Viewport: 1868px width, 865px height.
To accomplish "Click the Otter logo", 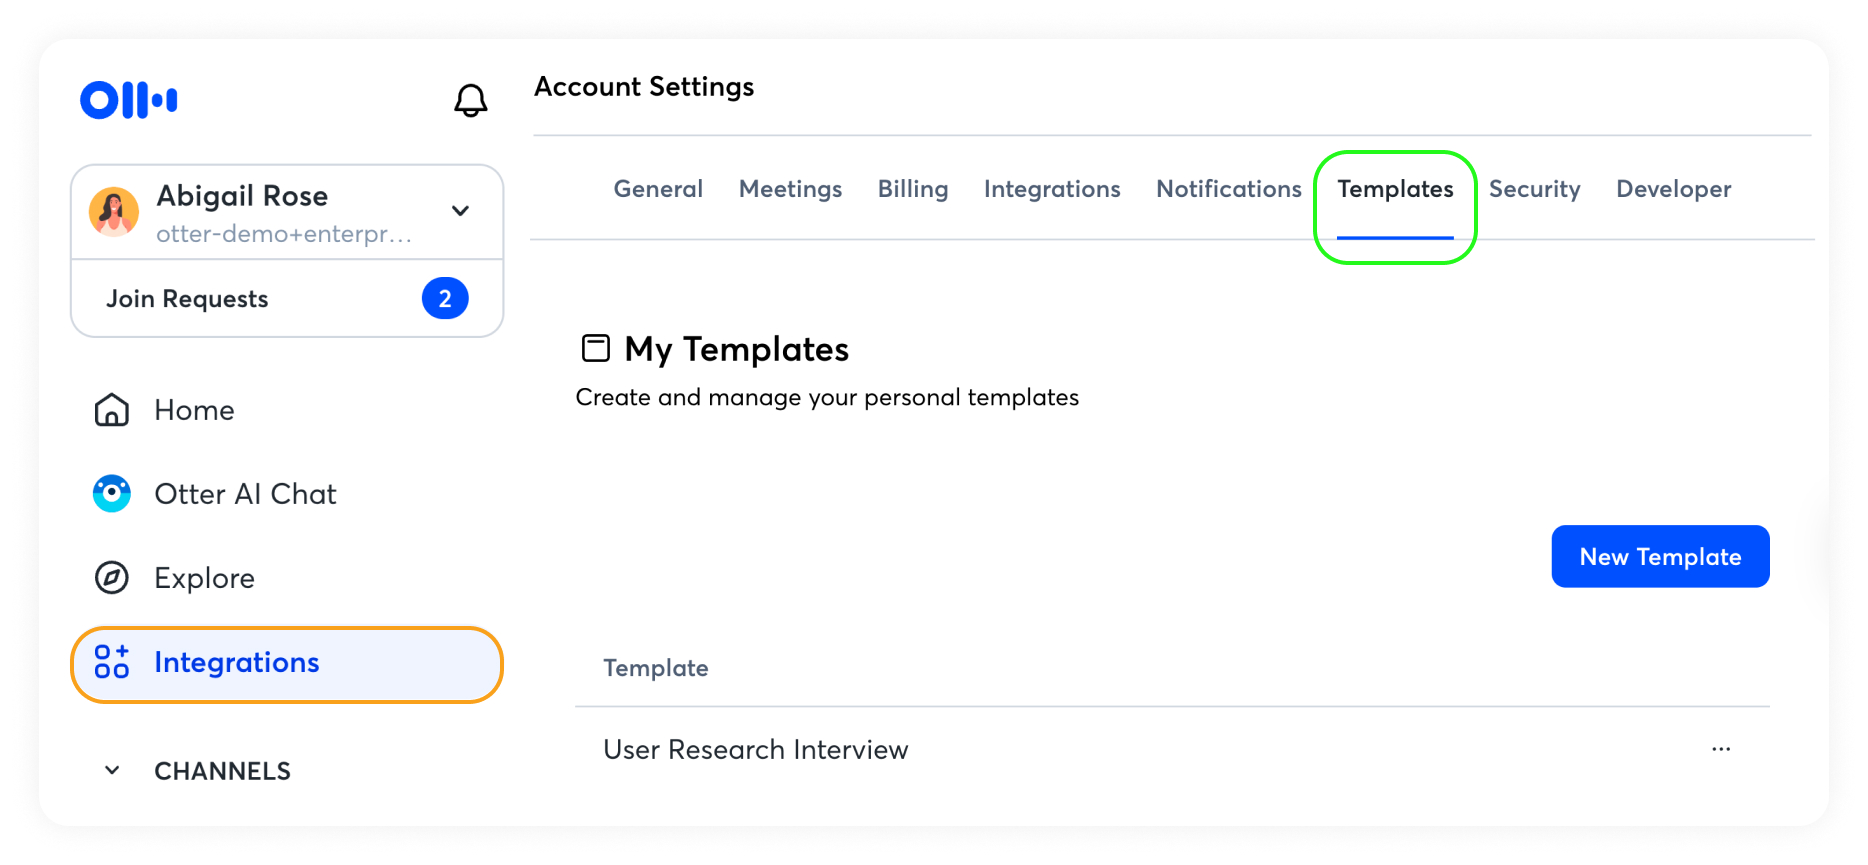I will coord(129,100).
